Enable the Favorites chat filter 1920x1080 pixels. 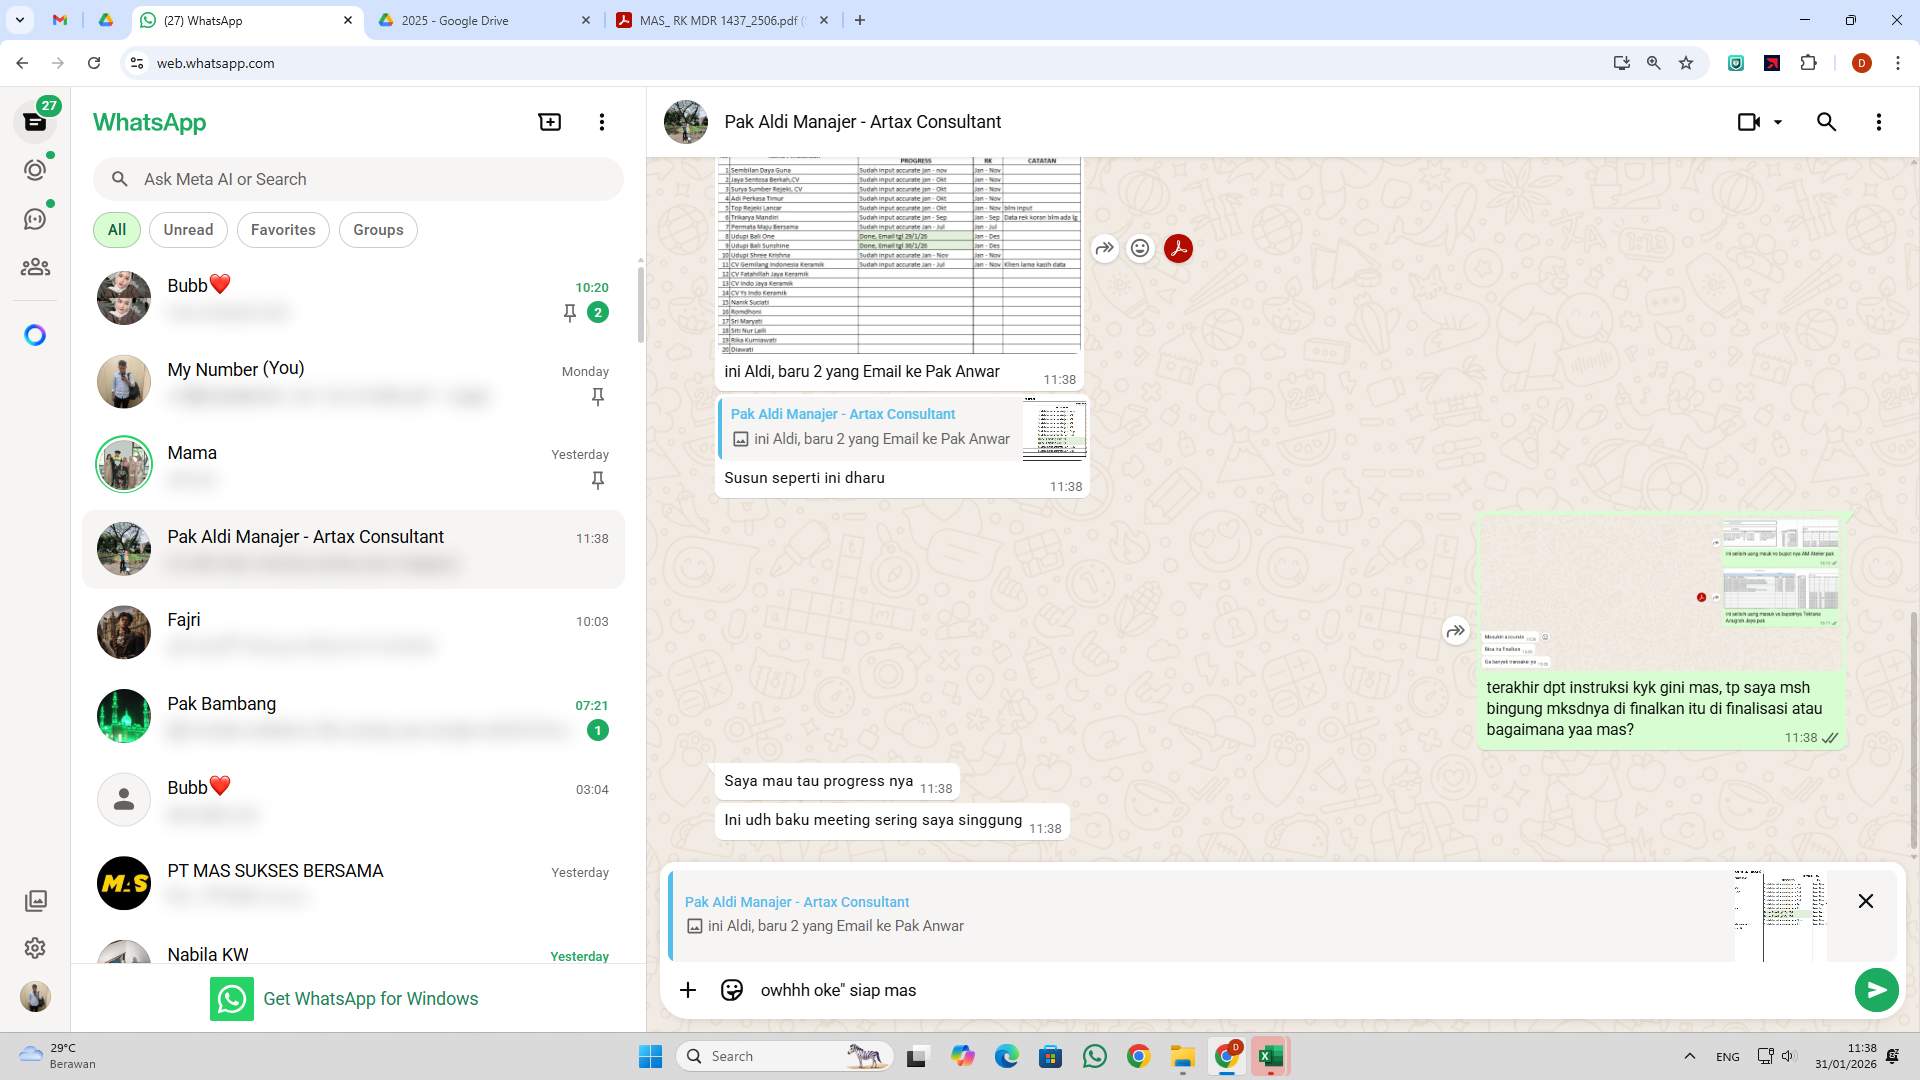point(283,229)
